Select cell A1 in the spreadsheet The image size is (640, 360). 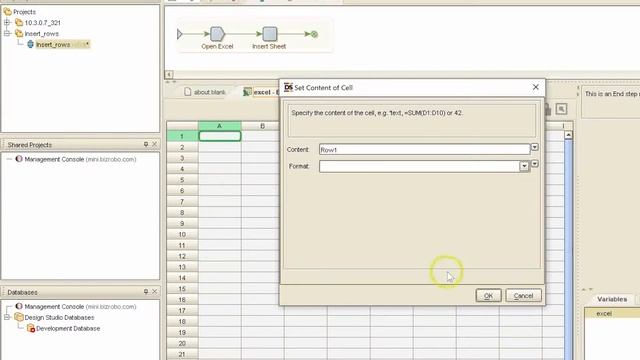220,136
